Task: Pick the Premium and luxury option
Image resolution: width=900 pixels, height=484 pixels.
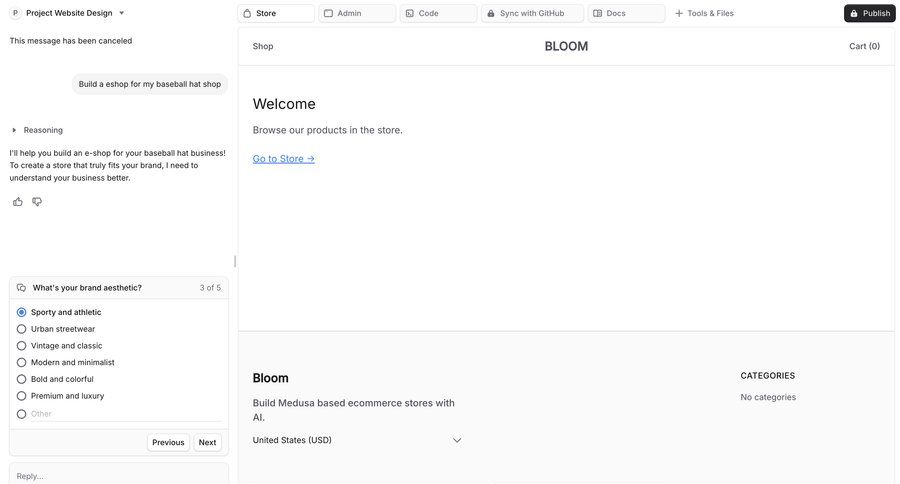Action: click(21, 396)
